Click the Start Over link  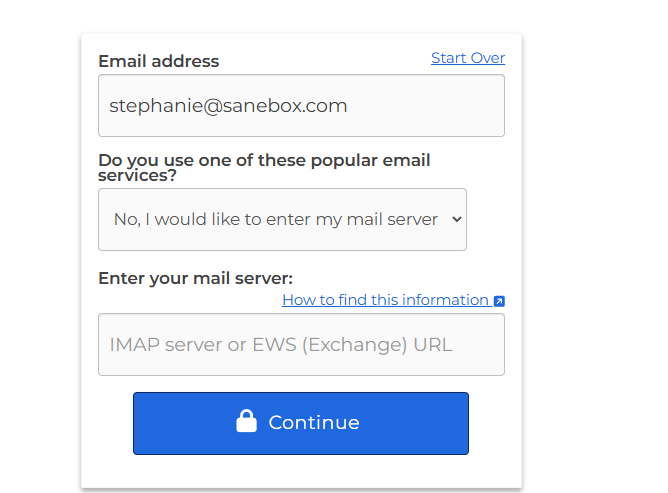point(468,58)
